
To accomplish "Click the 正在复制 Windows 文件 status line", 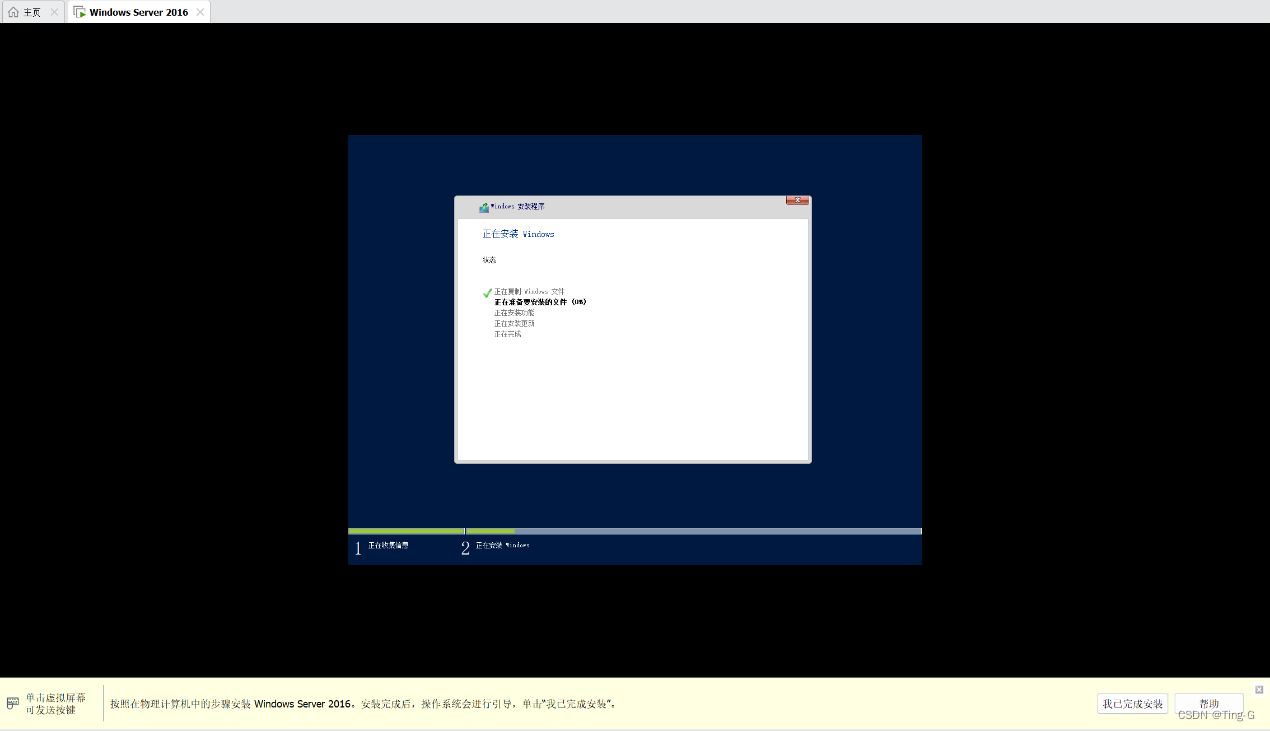I will click(x=529, y=291).
